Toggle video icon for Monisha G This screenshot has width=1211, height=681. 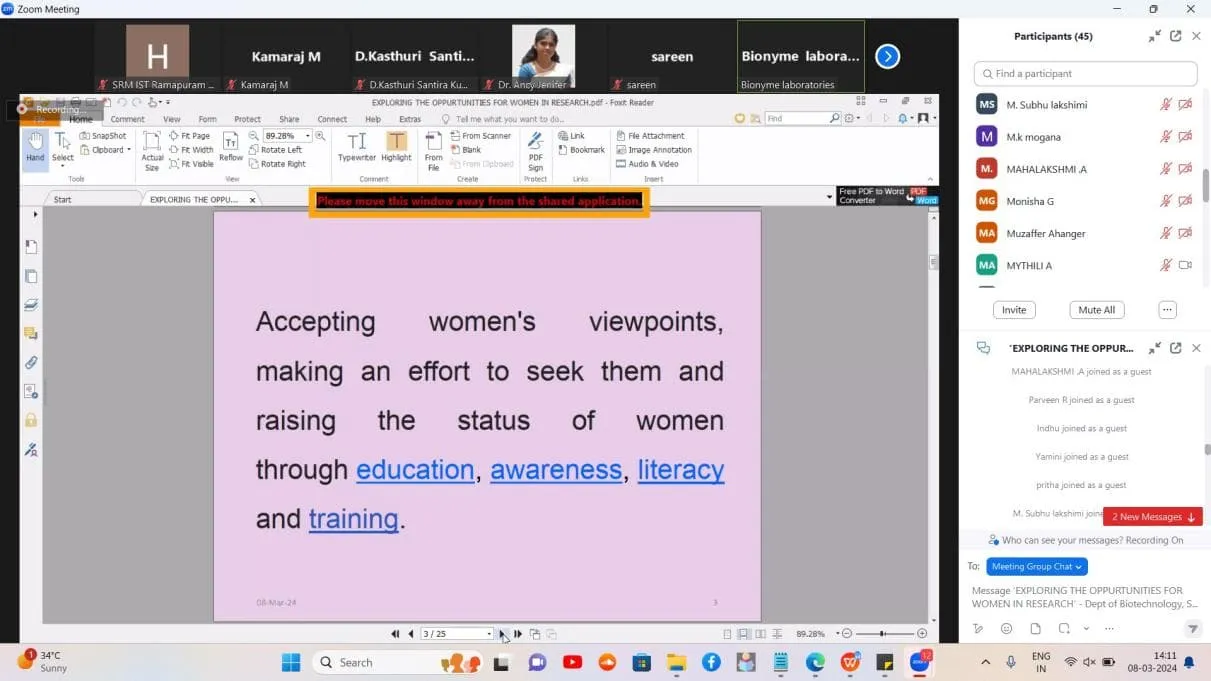tap(1185, 201)
